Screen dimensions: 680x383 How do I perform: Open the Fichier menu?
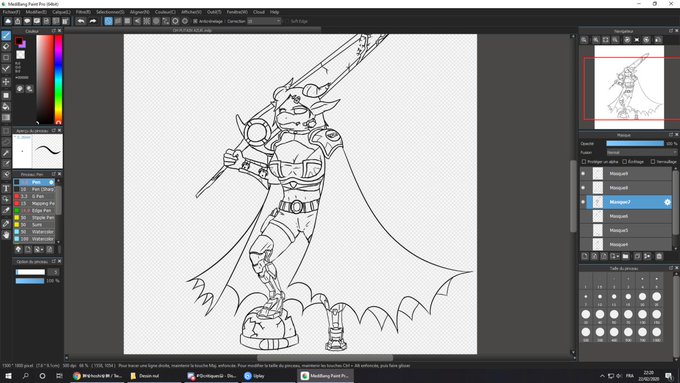(11, 12)
